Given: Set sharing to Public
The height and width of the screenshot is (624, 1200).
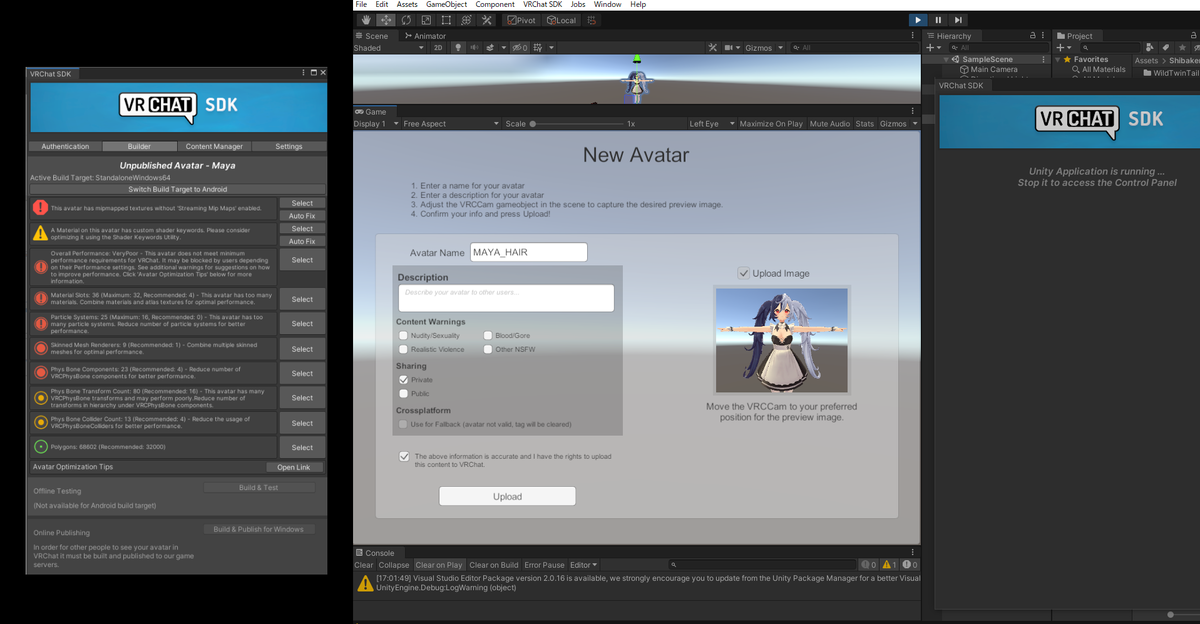Looking at the screenshot, I should point(403,394).
